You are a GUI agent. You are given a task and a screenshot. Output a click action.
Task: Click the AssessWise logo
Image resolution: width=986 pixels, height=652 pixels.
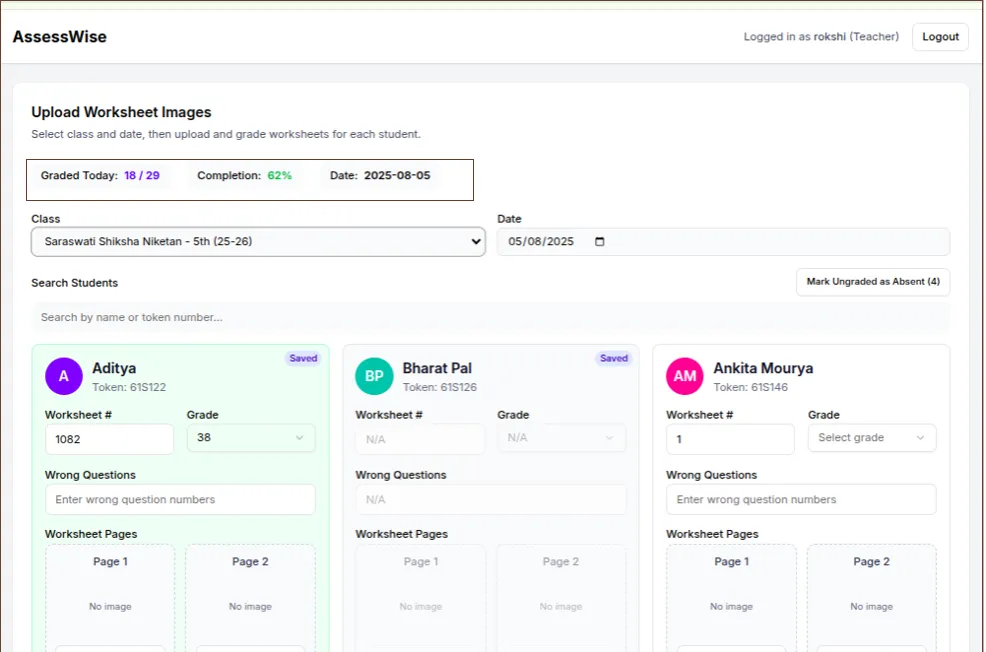(59, 37)
